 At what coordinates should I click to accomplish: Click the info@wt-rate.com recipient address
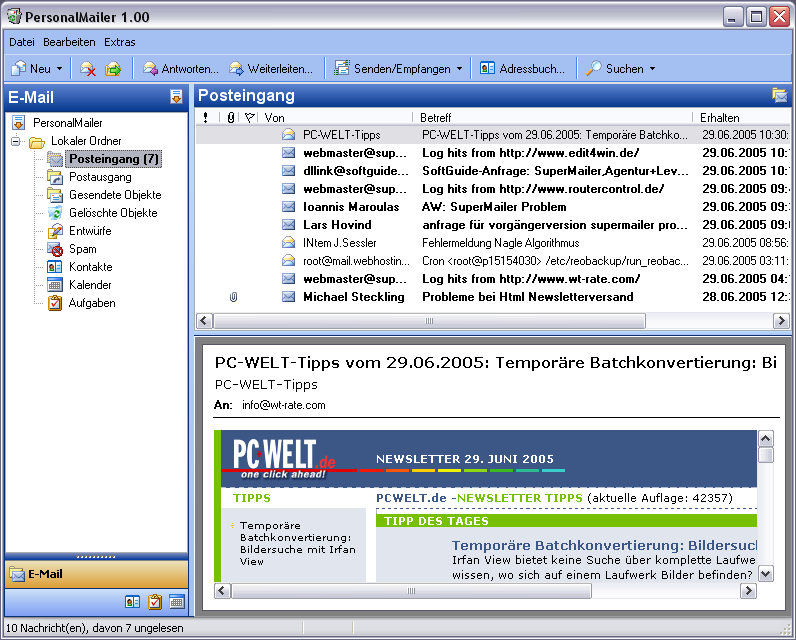283,405
